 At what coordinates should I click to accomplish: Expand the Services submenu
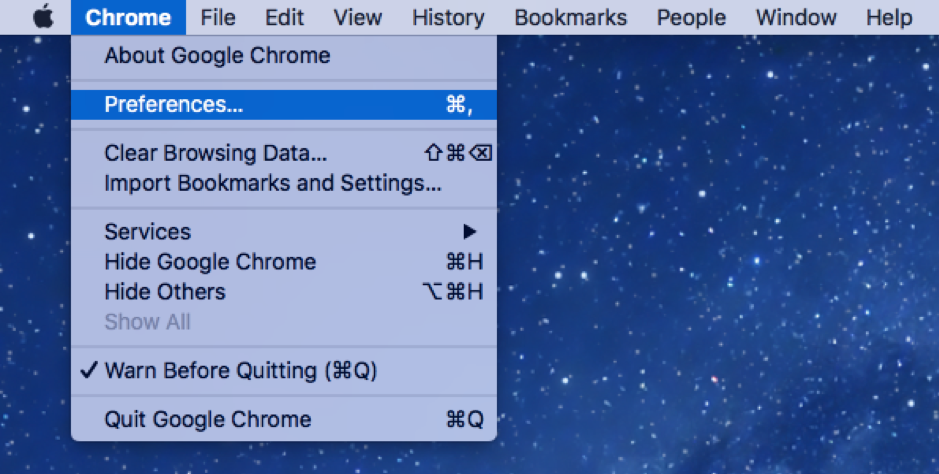click(147, 231)
